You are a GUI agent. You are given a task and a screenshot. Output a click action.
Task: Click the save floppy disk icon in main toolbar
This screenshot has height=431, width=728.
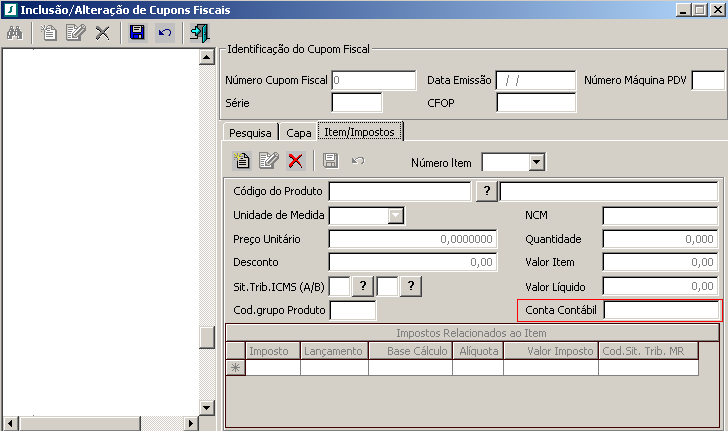pyautogui.click(x=137, y=33)
